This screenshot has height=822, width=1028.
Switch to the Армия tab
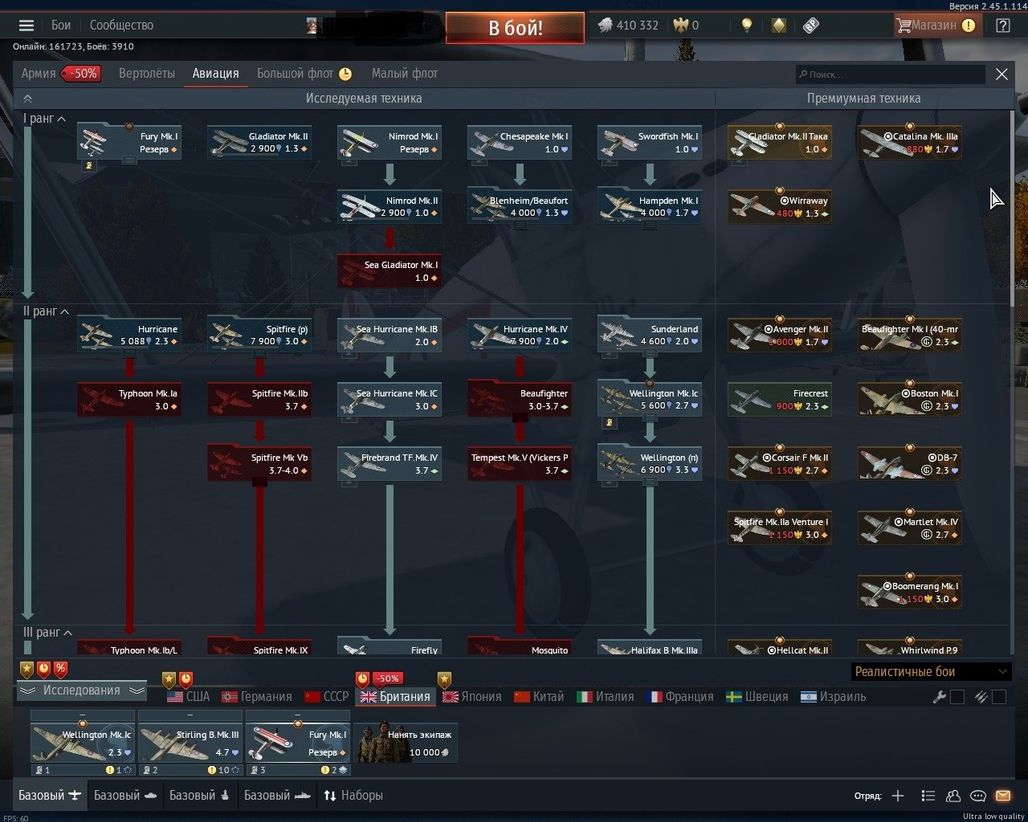[x=60, y=73]
